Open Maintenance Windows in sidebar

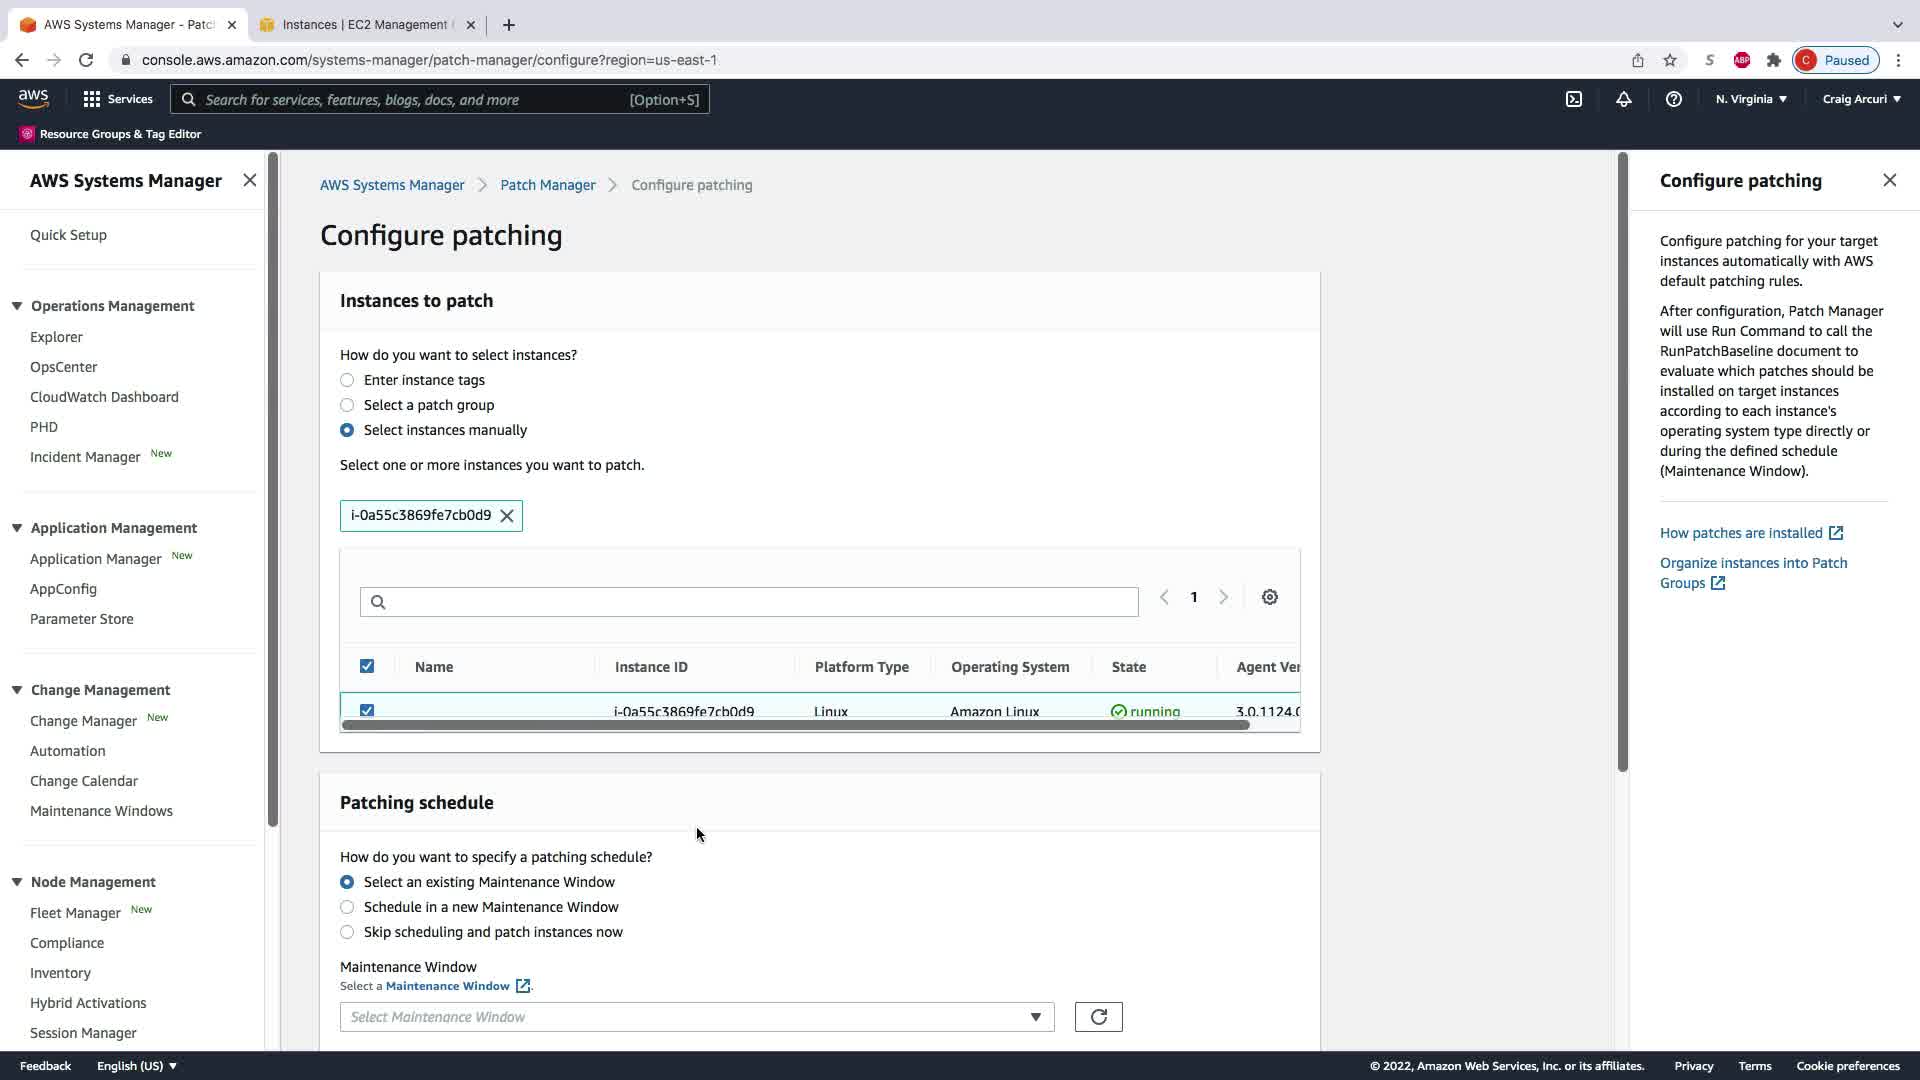tap(101, 811)
